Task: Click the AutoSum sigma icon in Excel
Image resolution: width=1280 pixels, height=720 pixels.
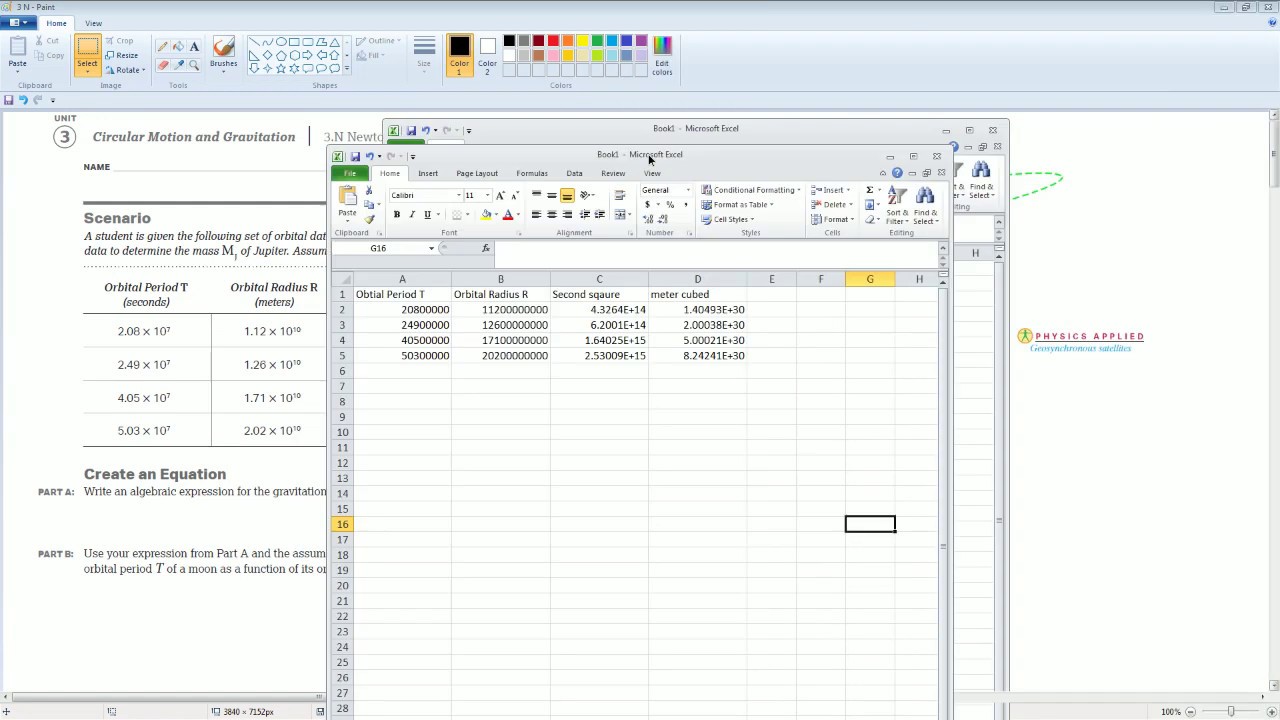Action: click(x=870, y=190)
